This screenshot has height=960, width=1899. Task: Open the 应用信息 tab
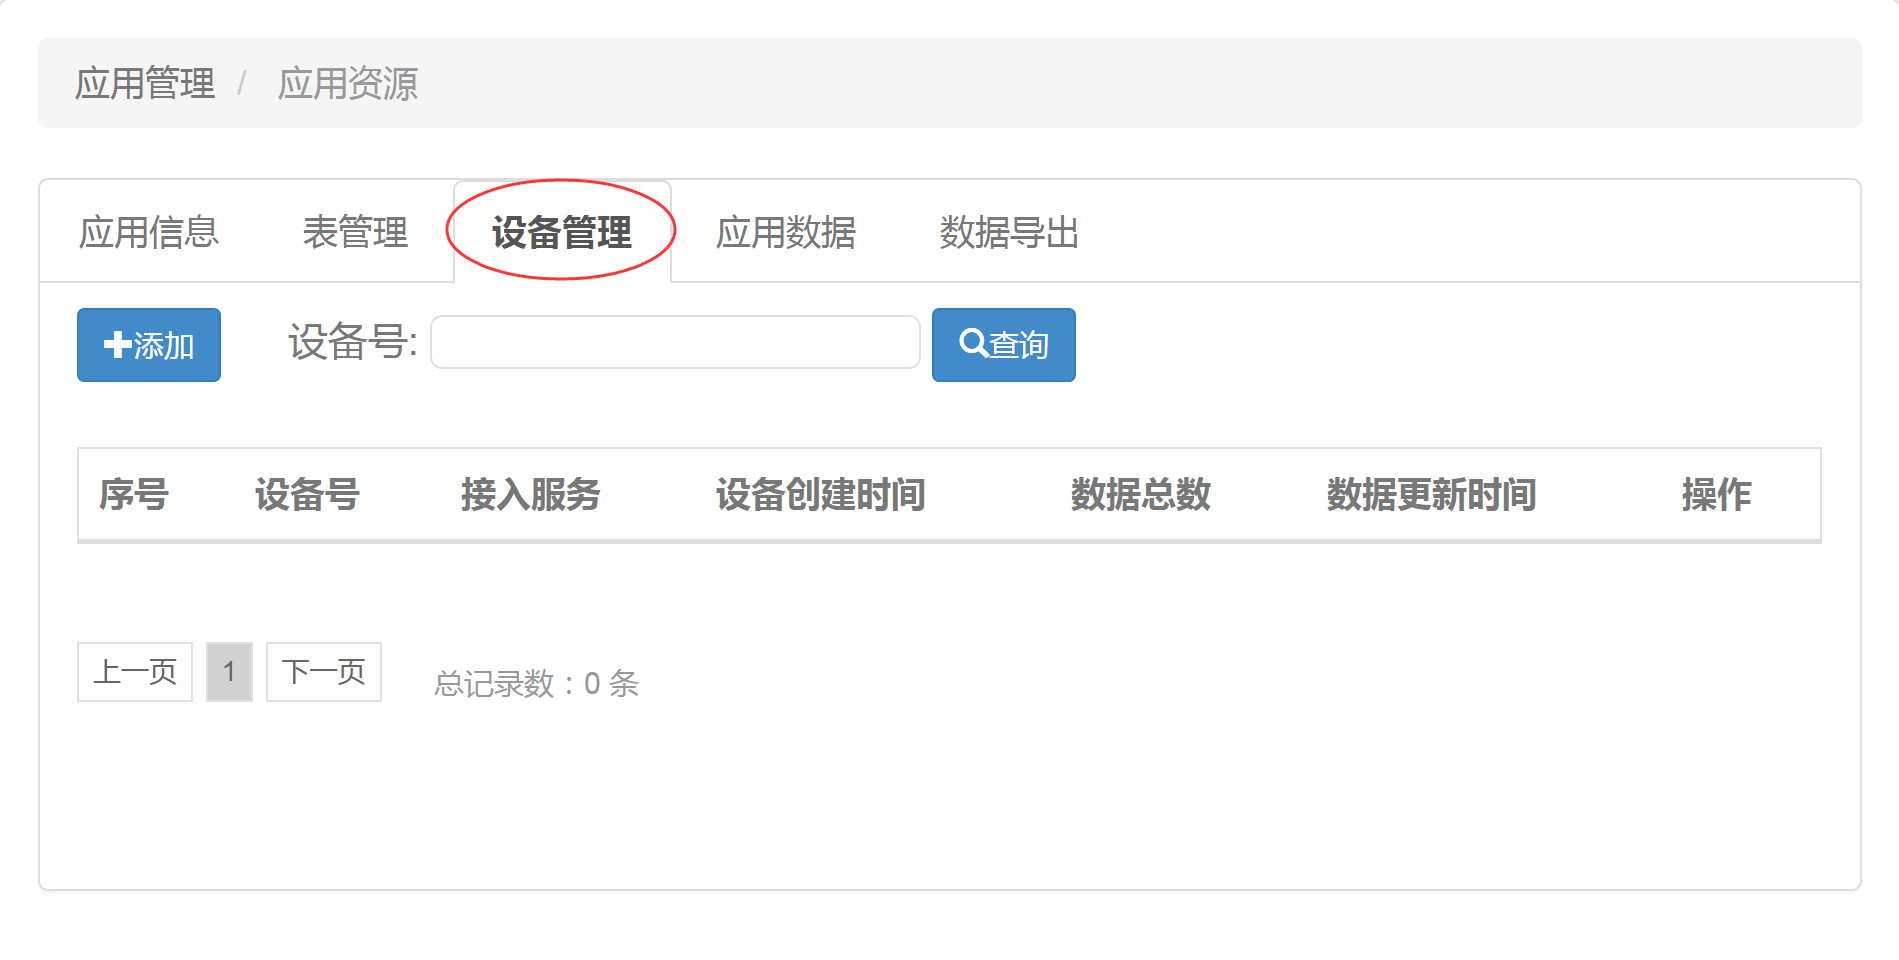pos(149,232)
